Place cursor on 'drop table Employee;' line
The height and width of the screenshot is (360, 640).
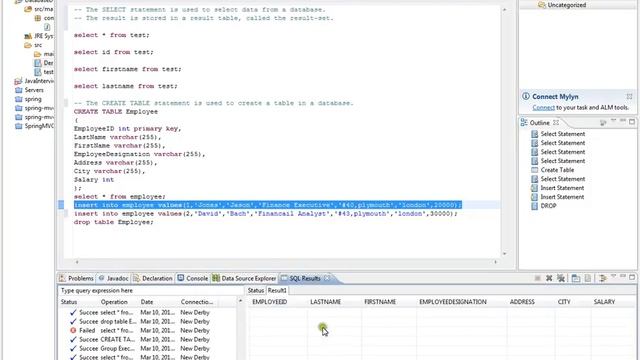[113, 222]
